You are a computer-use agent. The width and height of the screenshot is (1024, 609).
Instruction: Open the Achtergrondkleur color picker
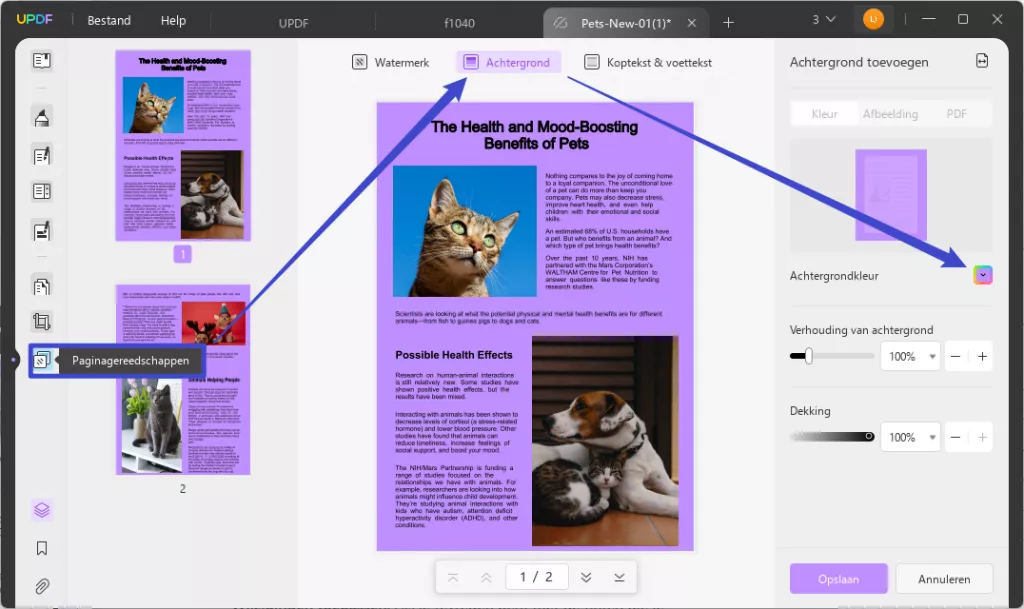click(x=982, y=275)
